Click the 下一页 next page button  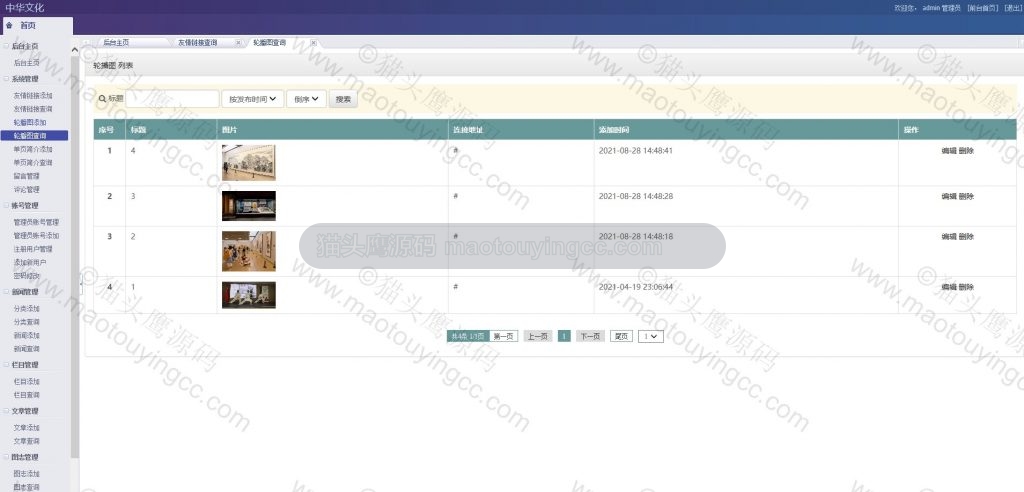(590, 336)
